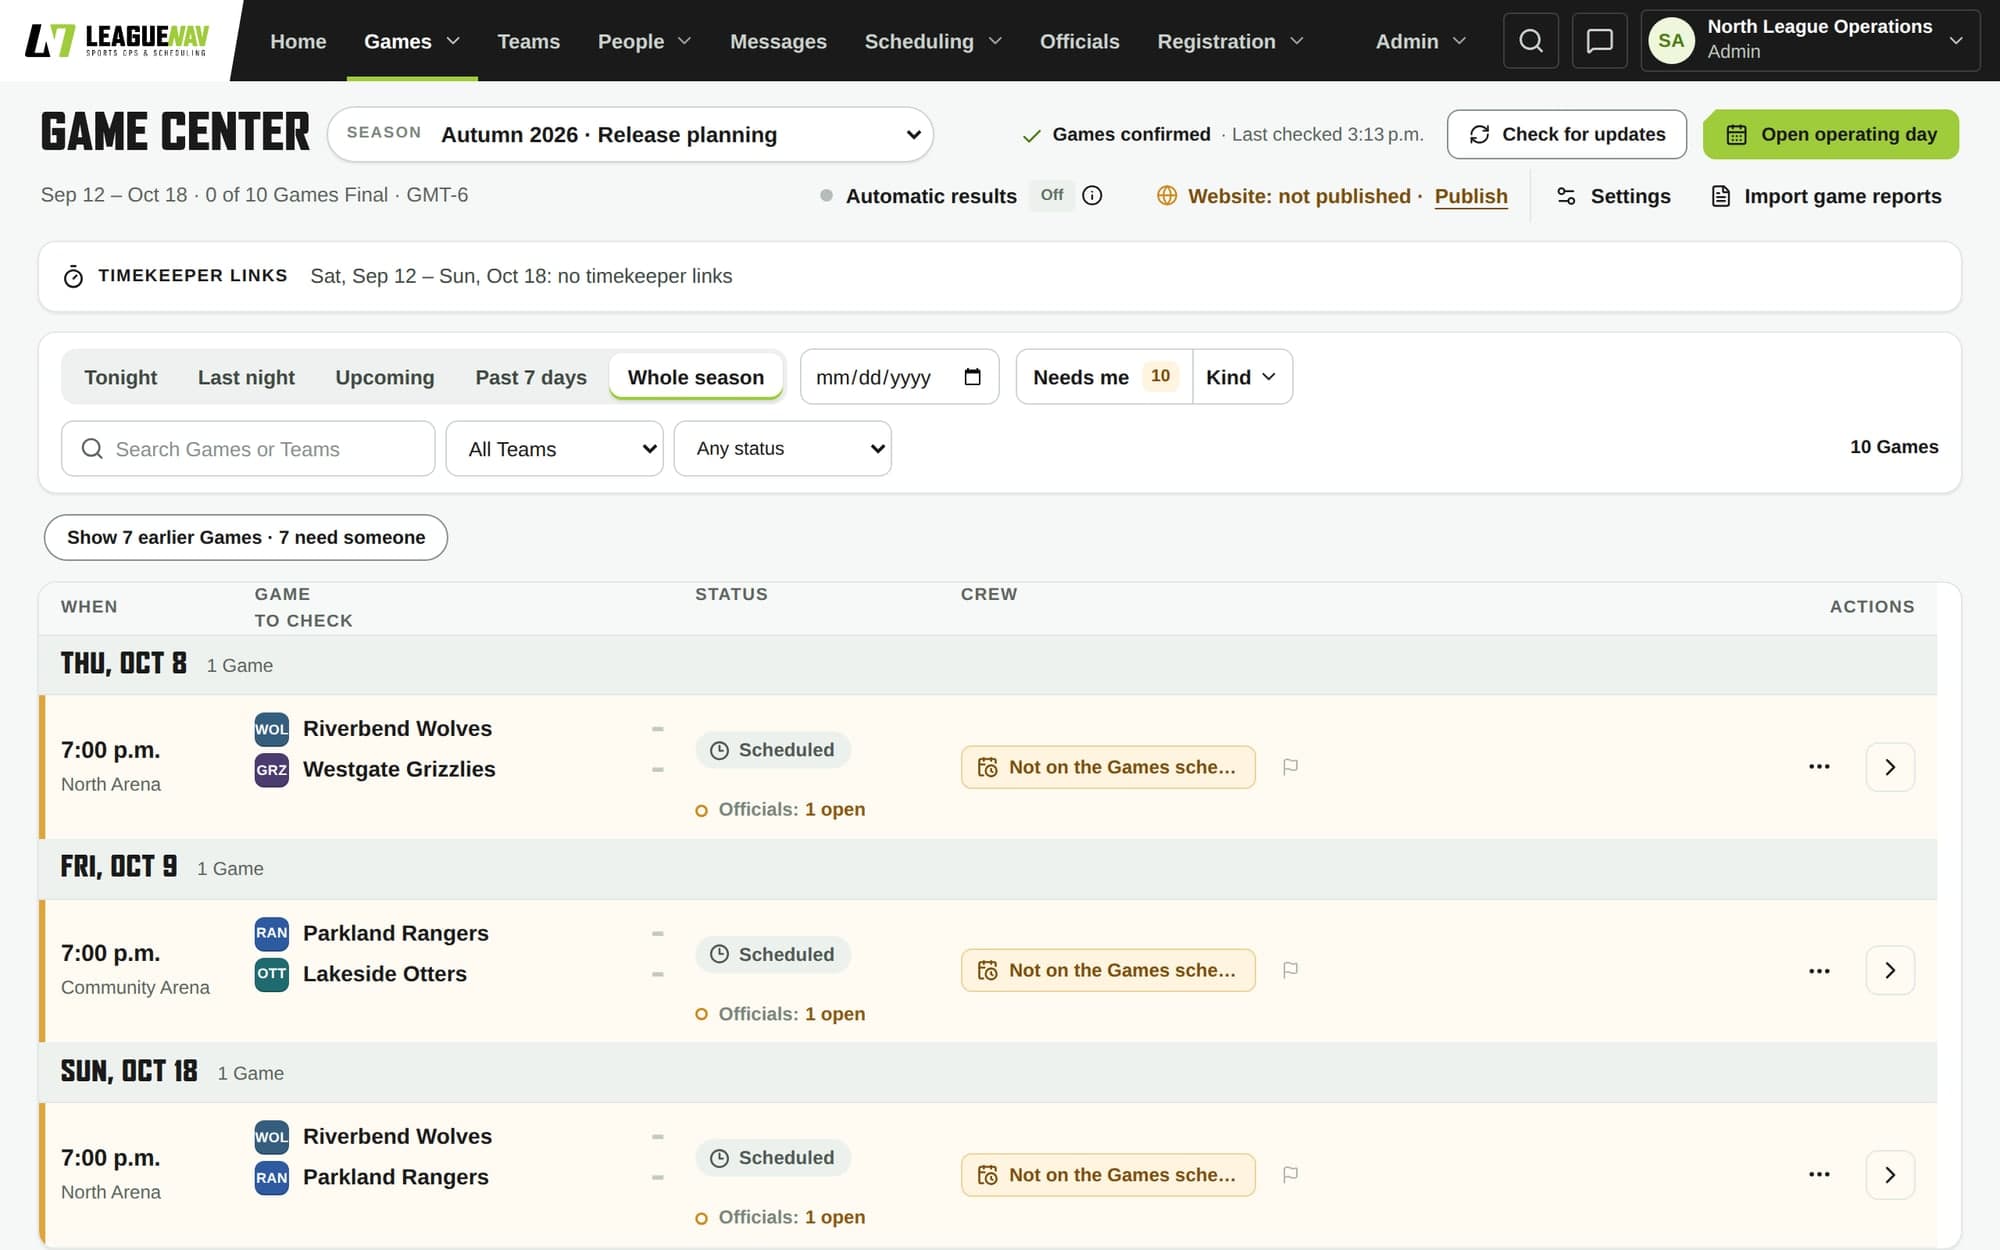Screen dimensions: 2000x1250
Task: Open details arrow for Wolves vs Grizzlies
Action: coord(1890,767)
